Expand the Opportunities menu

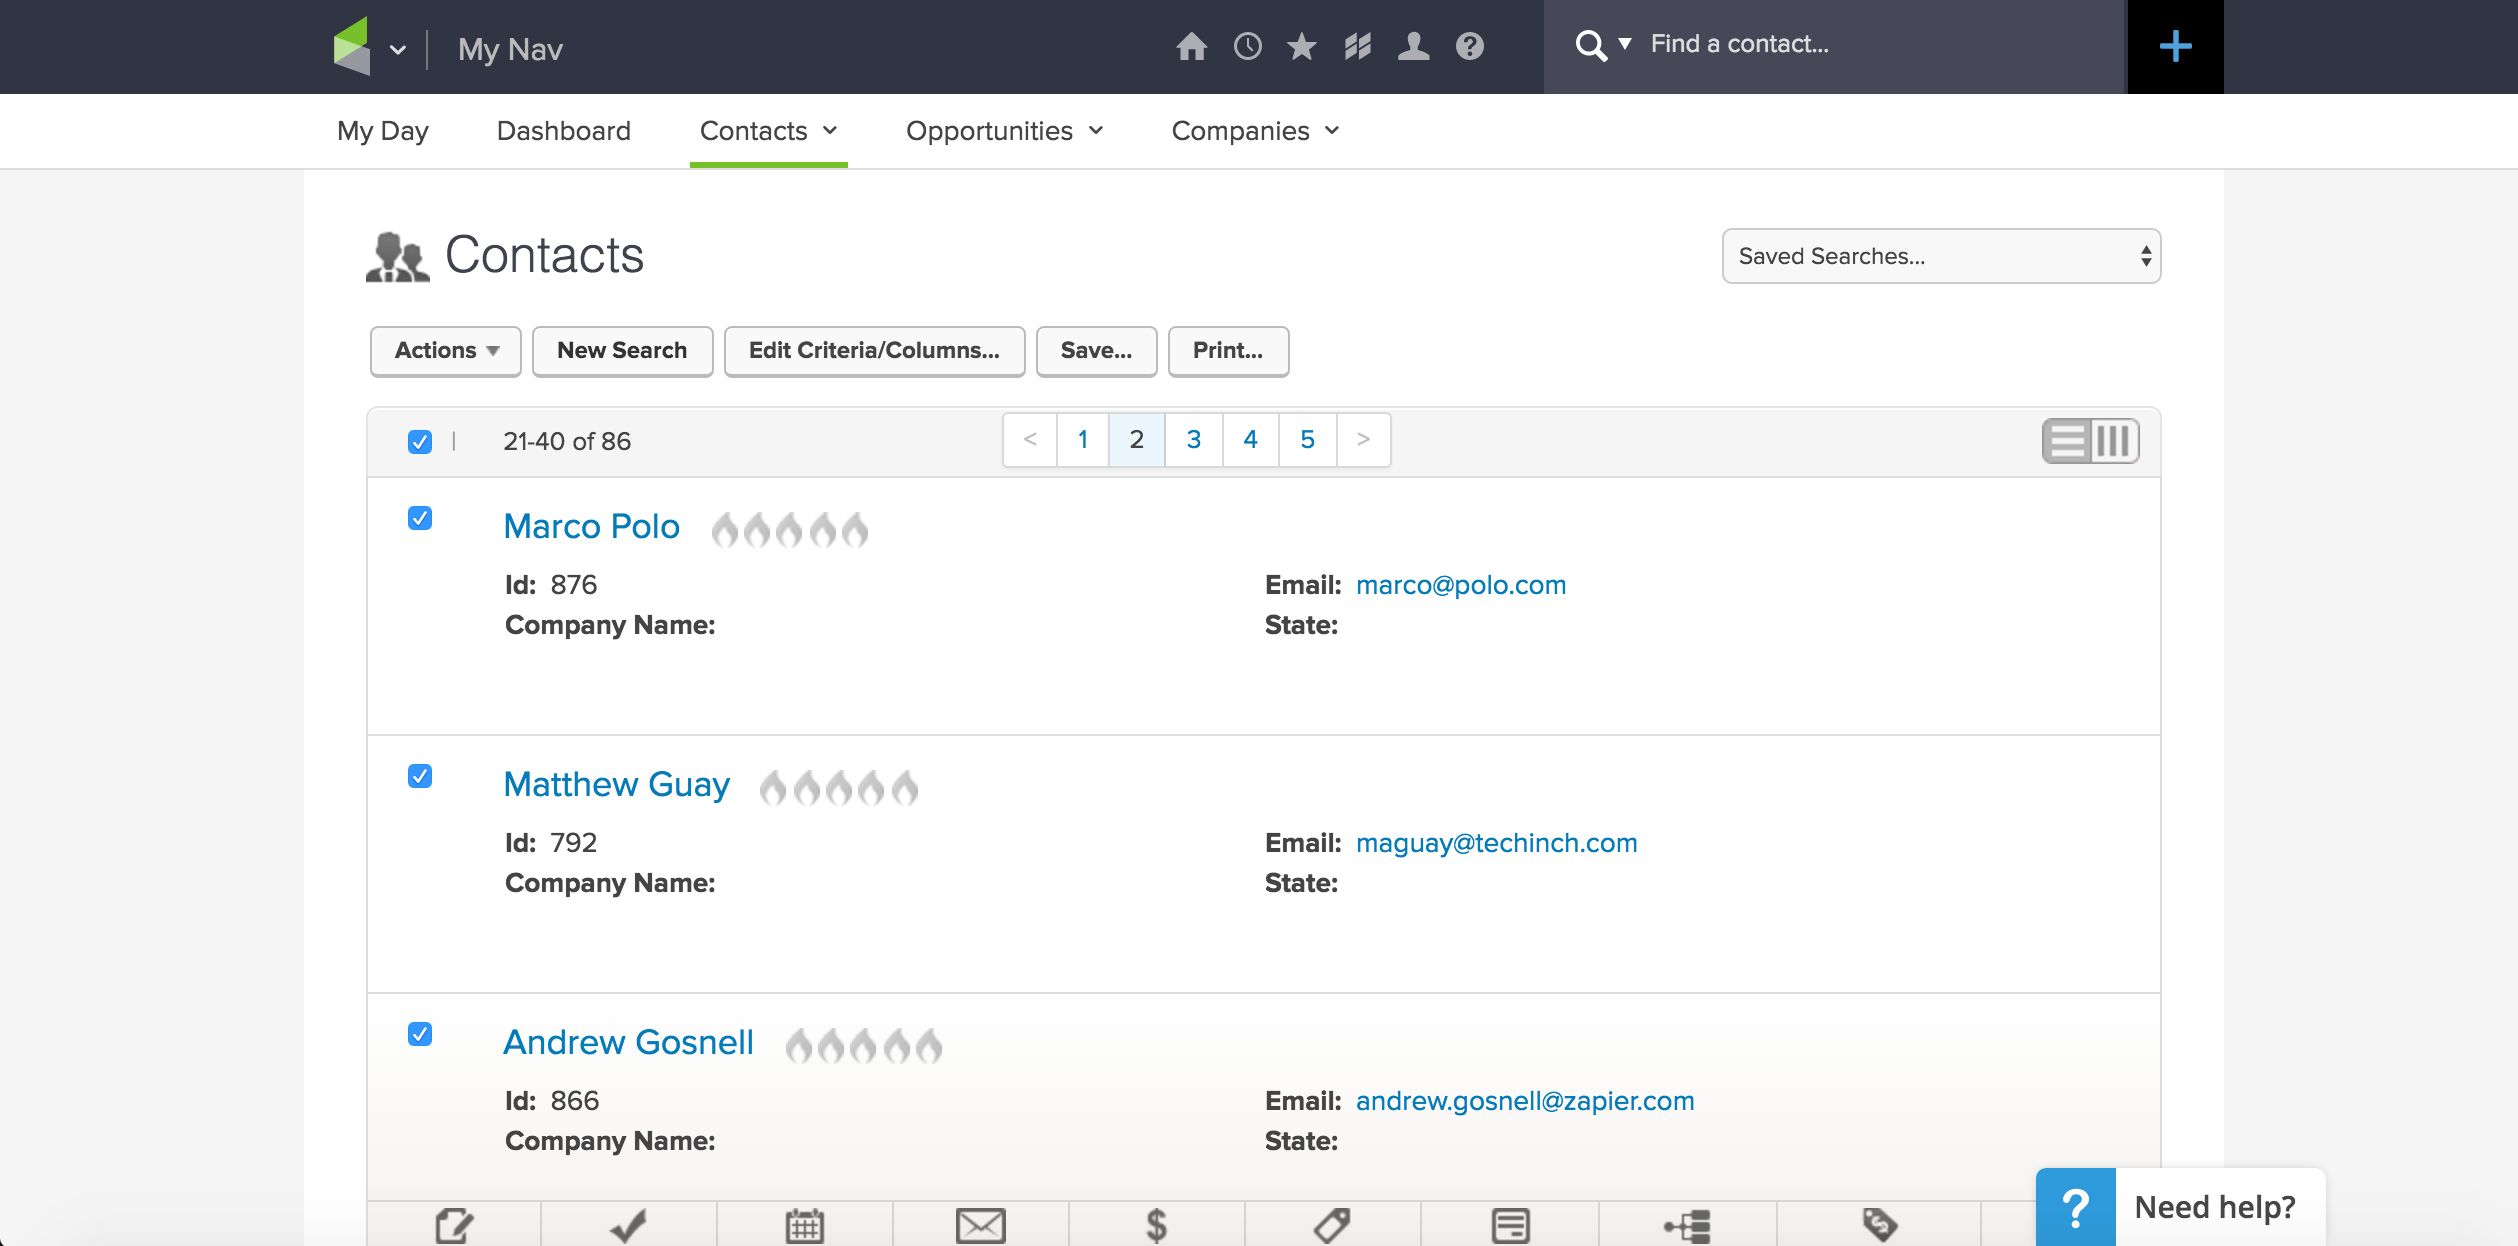tap(1003, 131)
